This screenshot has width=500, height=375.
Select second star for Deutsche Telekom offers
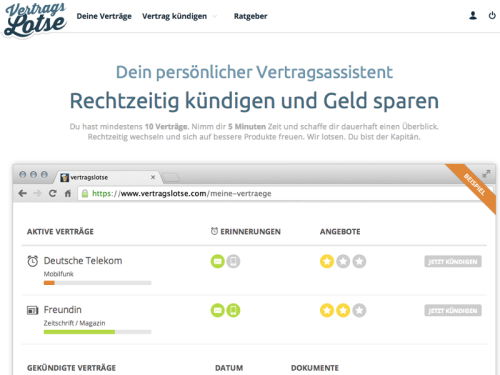[x=343, y=261]
